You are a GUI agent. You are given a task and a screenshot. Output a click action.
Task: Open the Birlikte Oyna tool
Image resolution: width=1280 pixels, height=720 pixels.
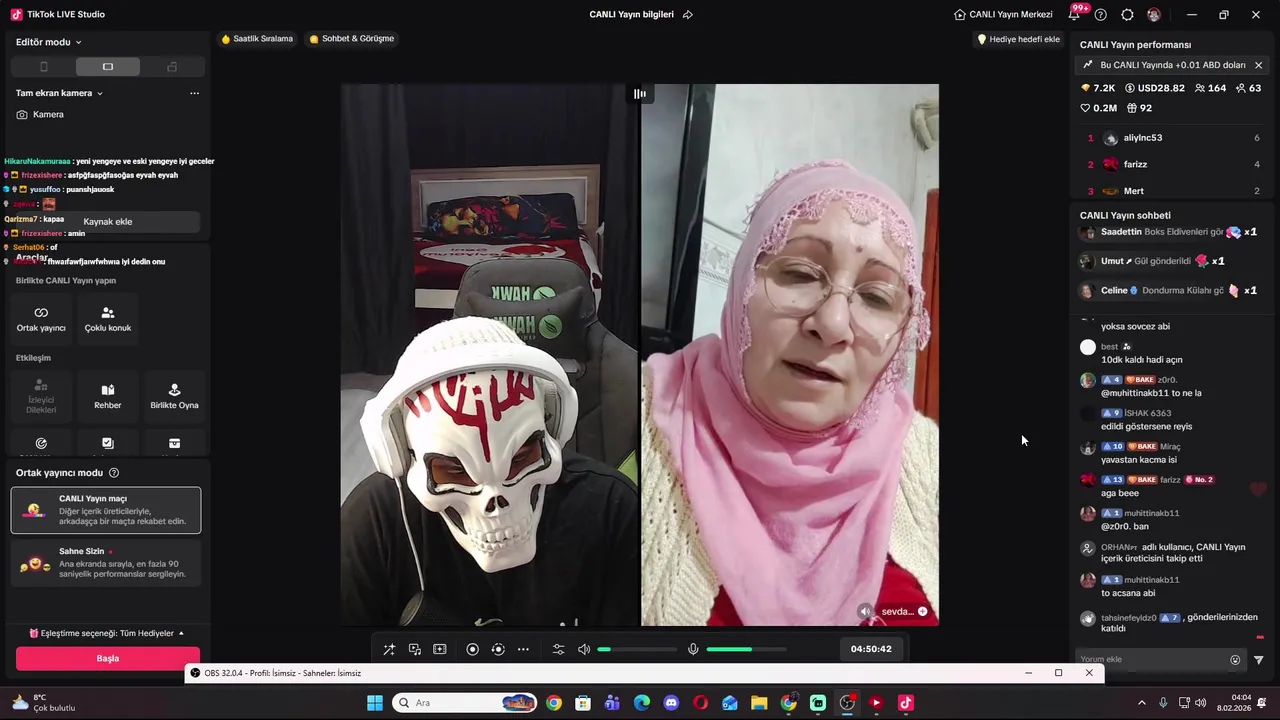click(x=174, y=396)
